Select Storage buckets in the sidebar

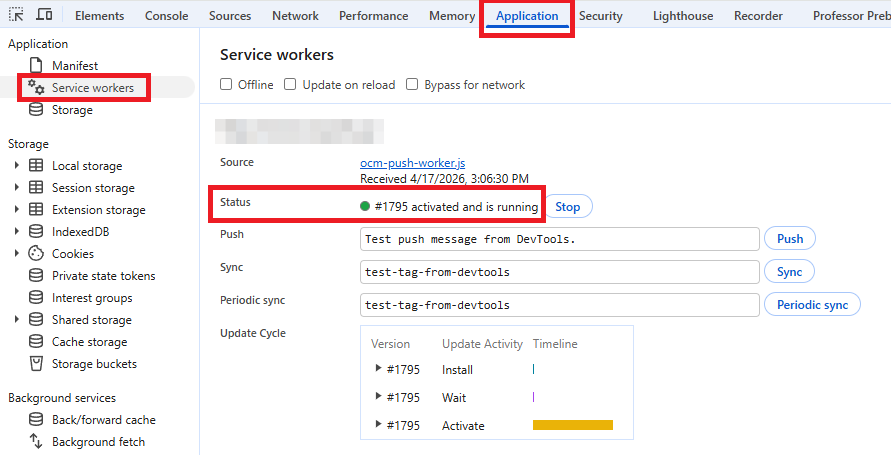point(94,364)
